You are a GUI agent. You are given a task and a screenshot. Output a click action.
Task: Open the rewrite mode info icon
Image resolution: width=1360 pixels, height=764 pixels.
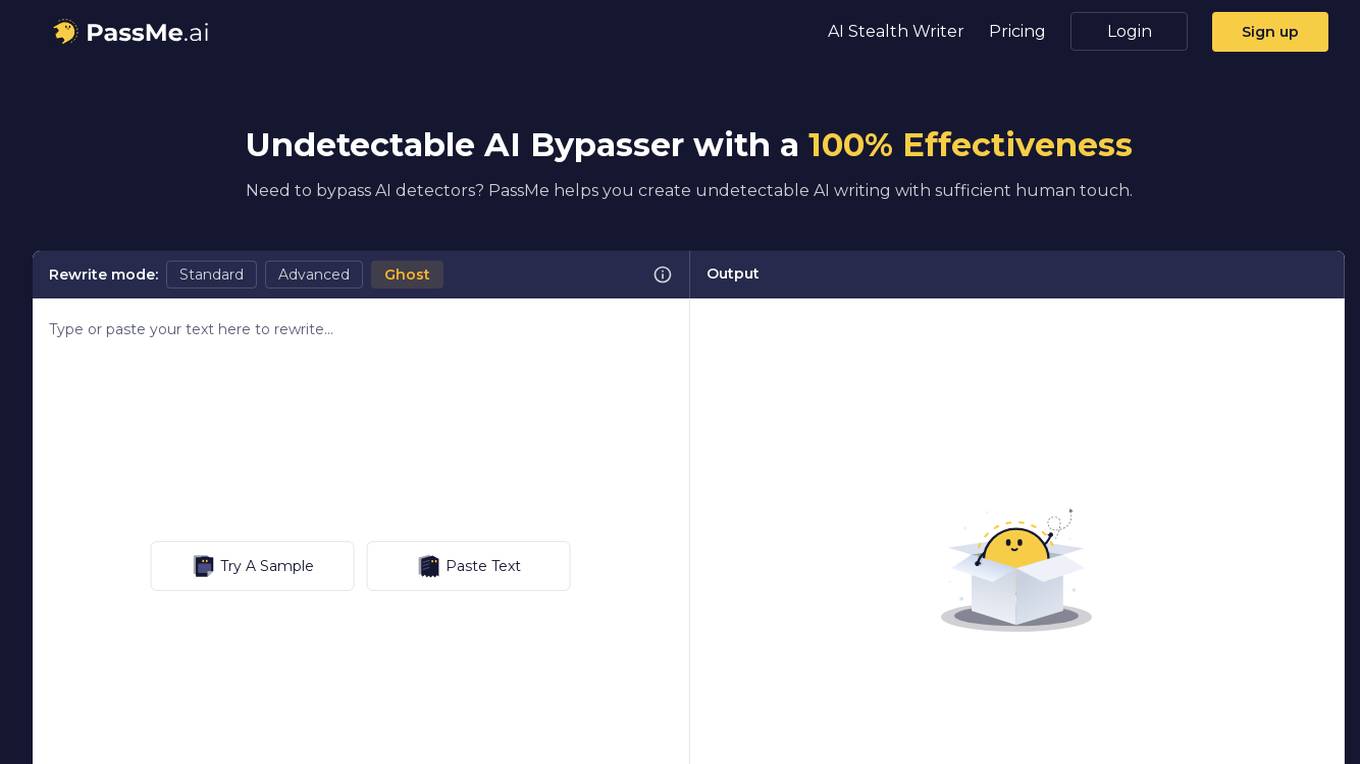click(662, 275)
